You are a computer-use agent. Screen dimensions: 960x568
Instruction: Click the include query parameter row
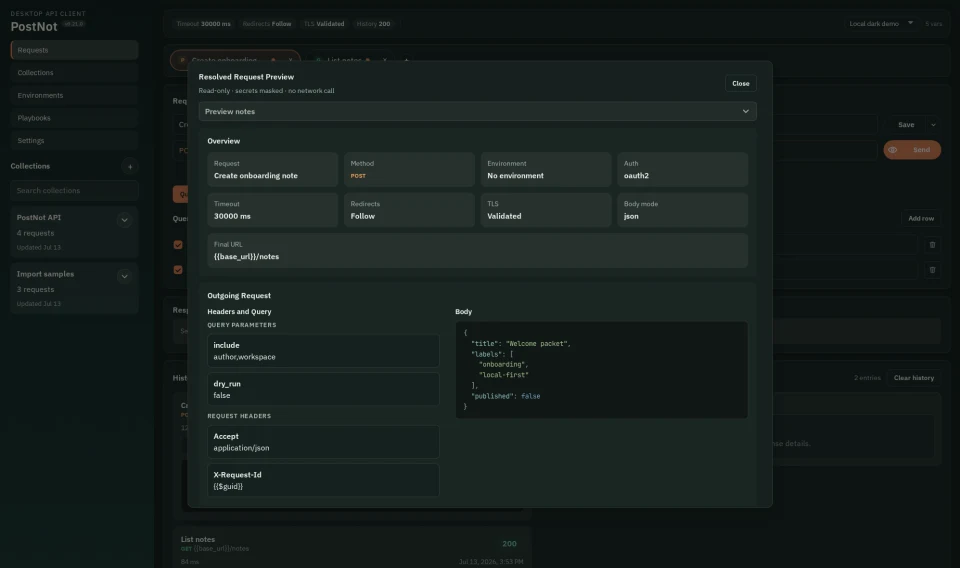[x=323, y=351]
